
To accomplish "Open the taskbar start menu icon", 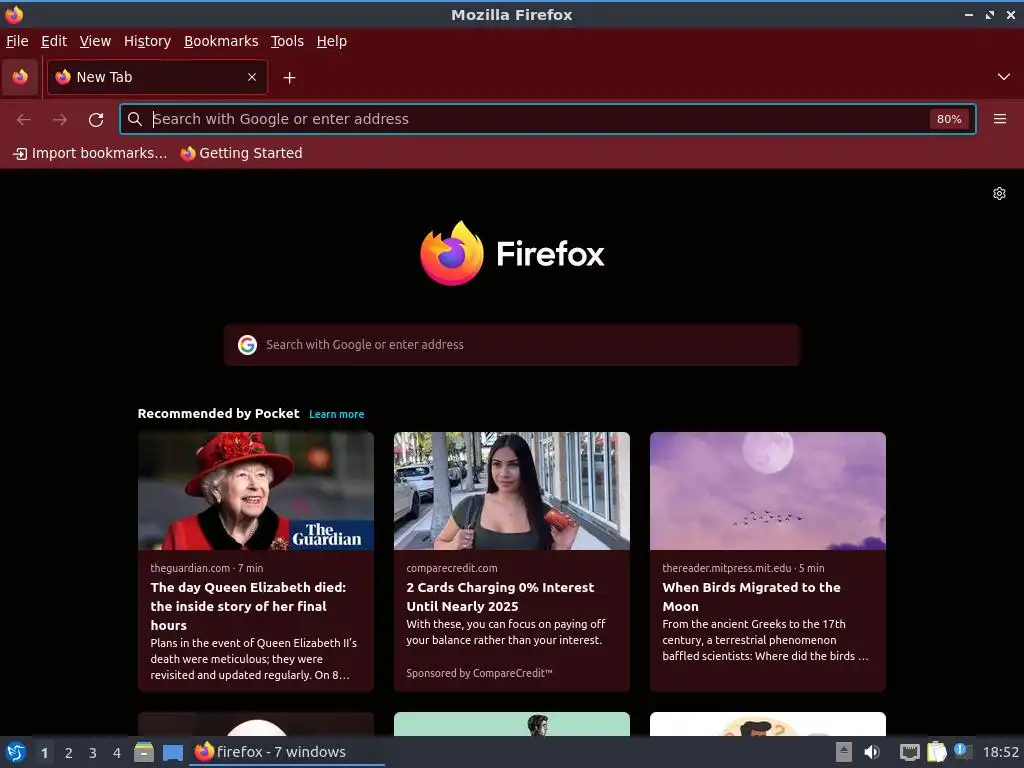I will click(16, 752).
